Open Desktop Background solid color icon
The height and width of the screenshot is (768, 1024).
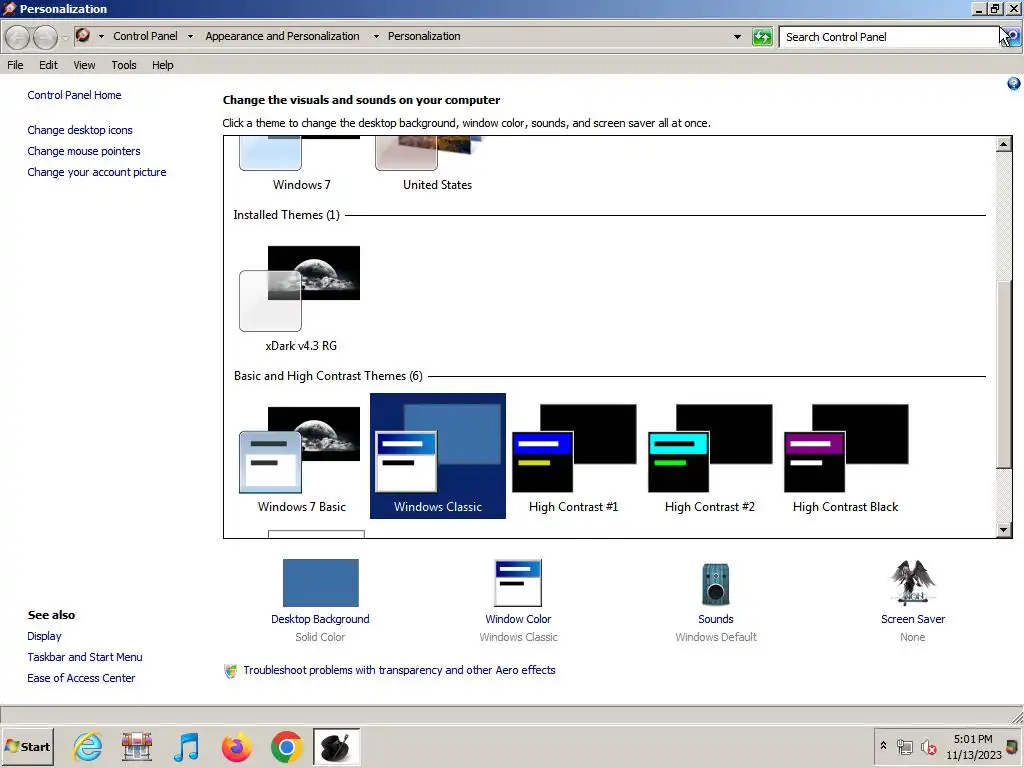321,583
